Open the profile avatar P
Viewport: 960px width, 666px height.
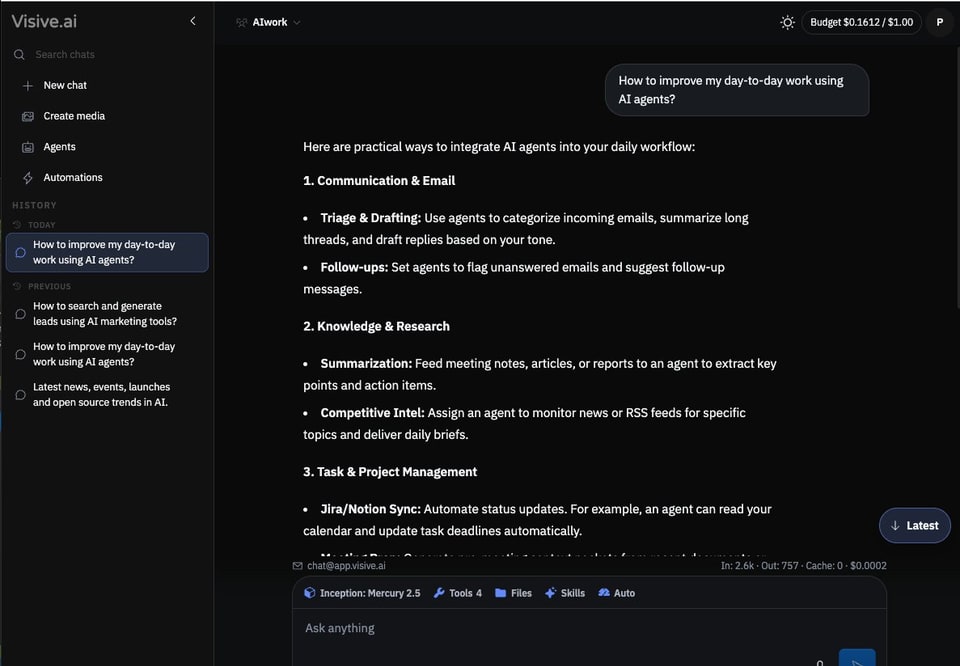(x=940, y=22)
